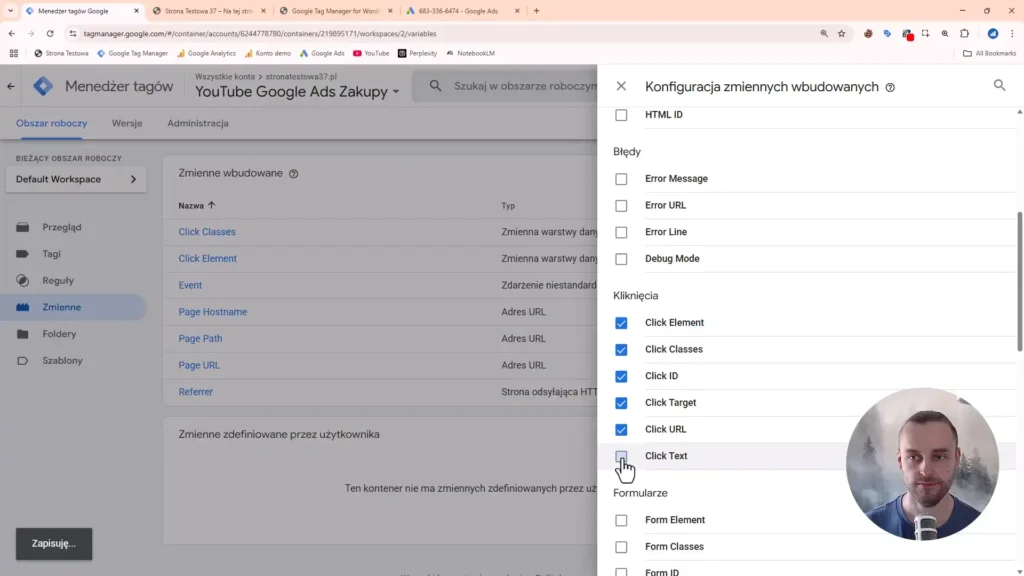Viewport: 1024px width, 576px height.
Task: Open Google Analytics bookmark
Action: pos(206,54)
